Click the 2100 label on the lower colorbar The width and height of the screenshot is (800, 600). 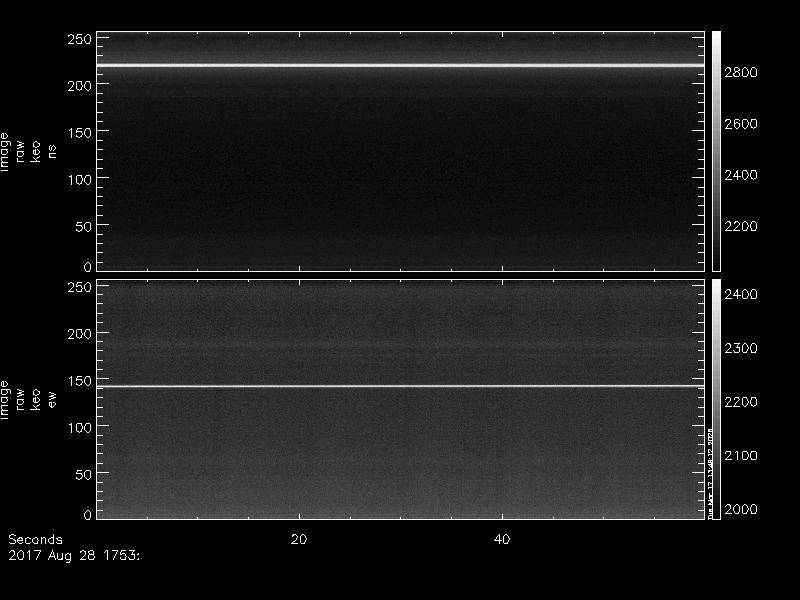tap(741, 456)
